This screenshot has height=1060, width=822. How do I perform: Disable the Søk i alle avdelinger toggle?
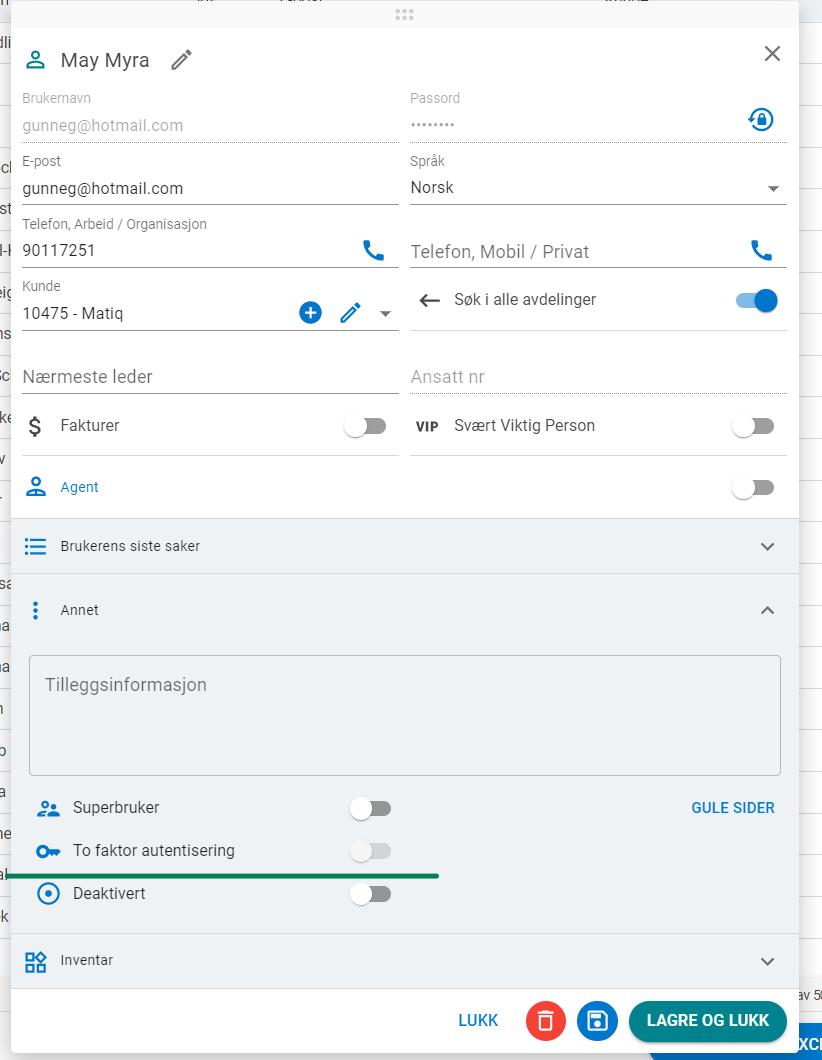pos(756,300)
